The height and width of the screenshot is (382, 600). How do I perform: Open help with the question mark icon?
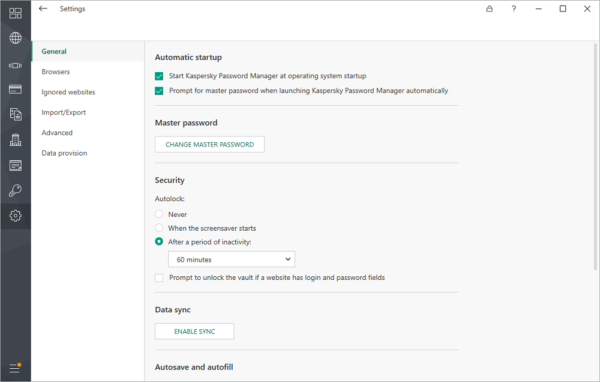point(514,8)
